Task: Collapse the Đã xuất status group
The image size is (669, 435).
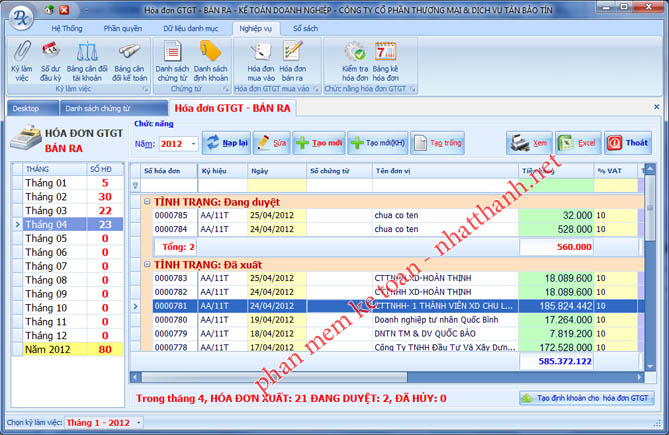Action: click(147, 264)
